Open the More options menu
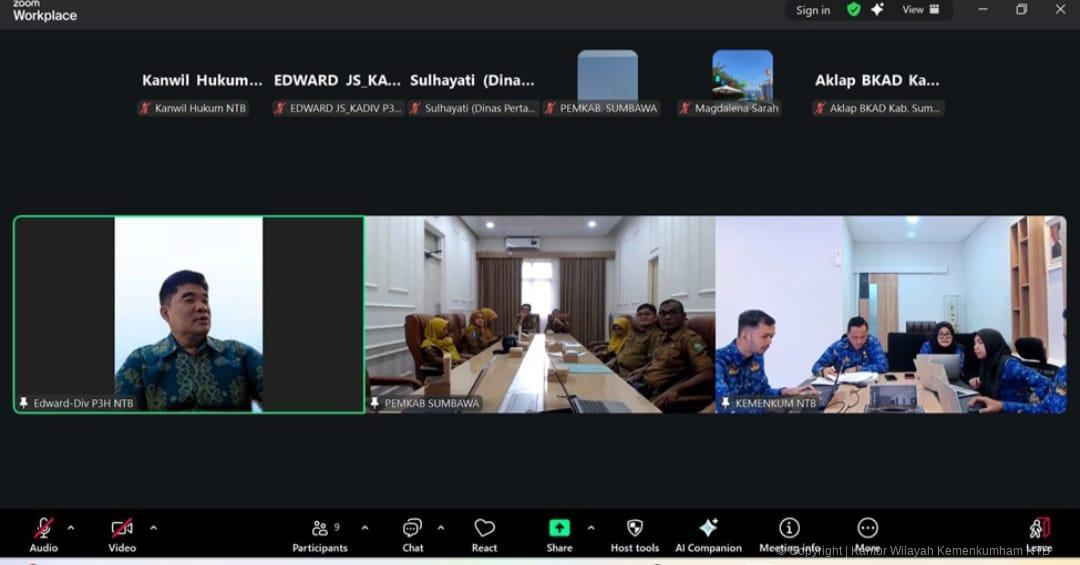The width and height of the screenshot is (1080, 565). [x=867, y=534]
